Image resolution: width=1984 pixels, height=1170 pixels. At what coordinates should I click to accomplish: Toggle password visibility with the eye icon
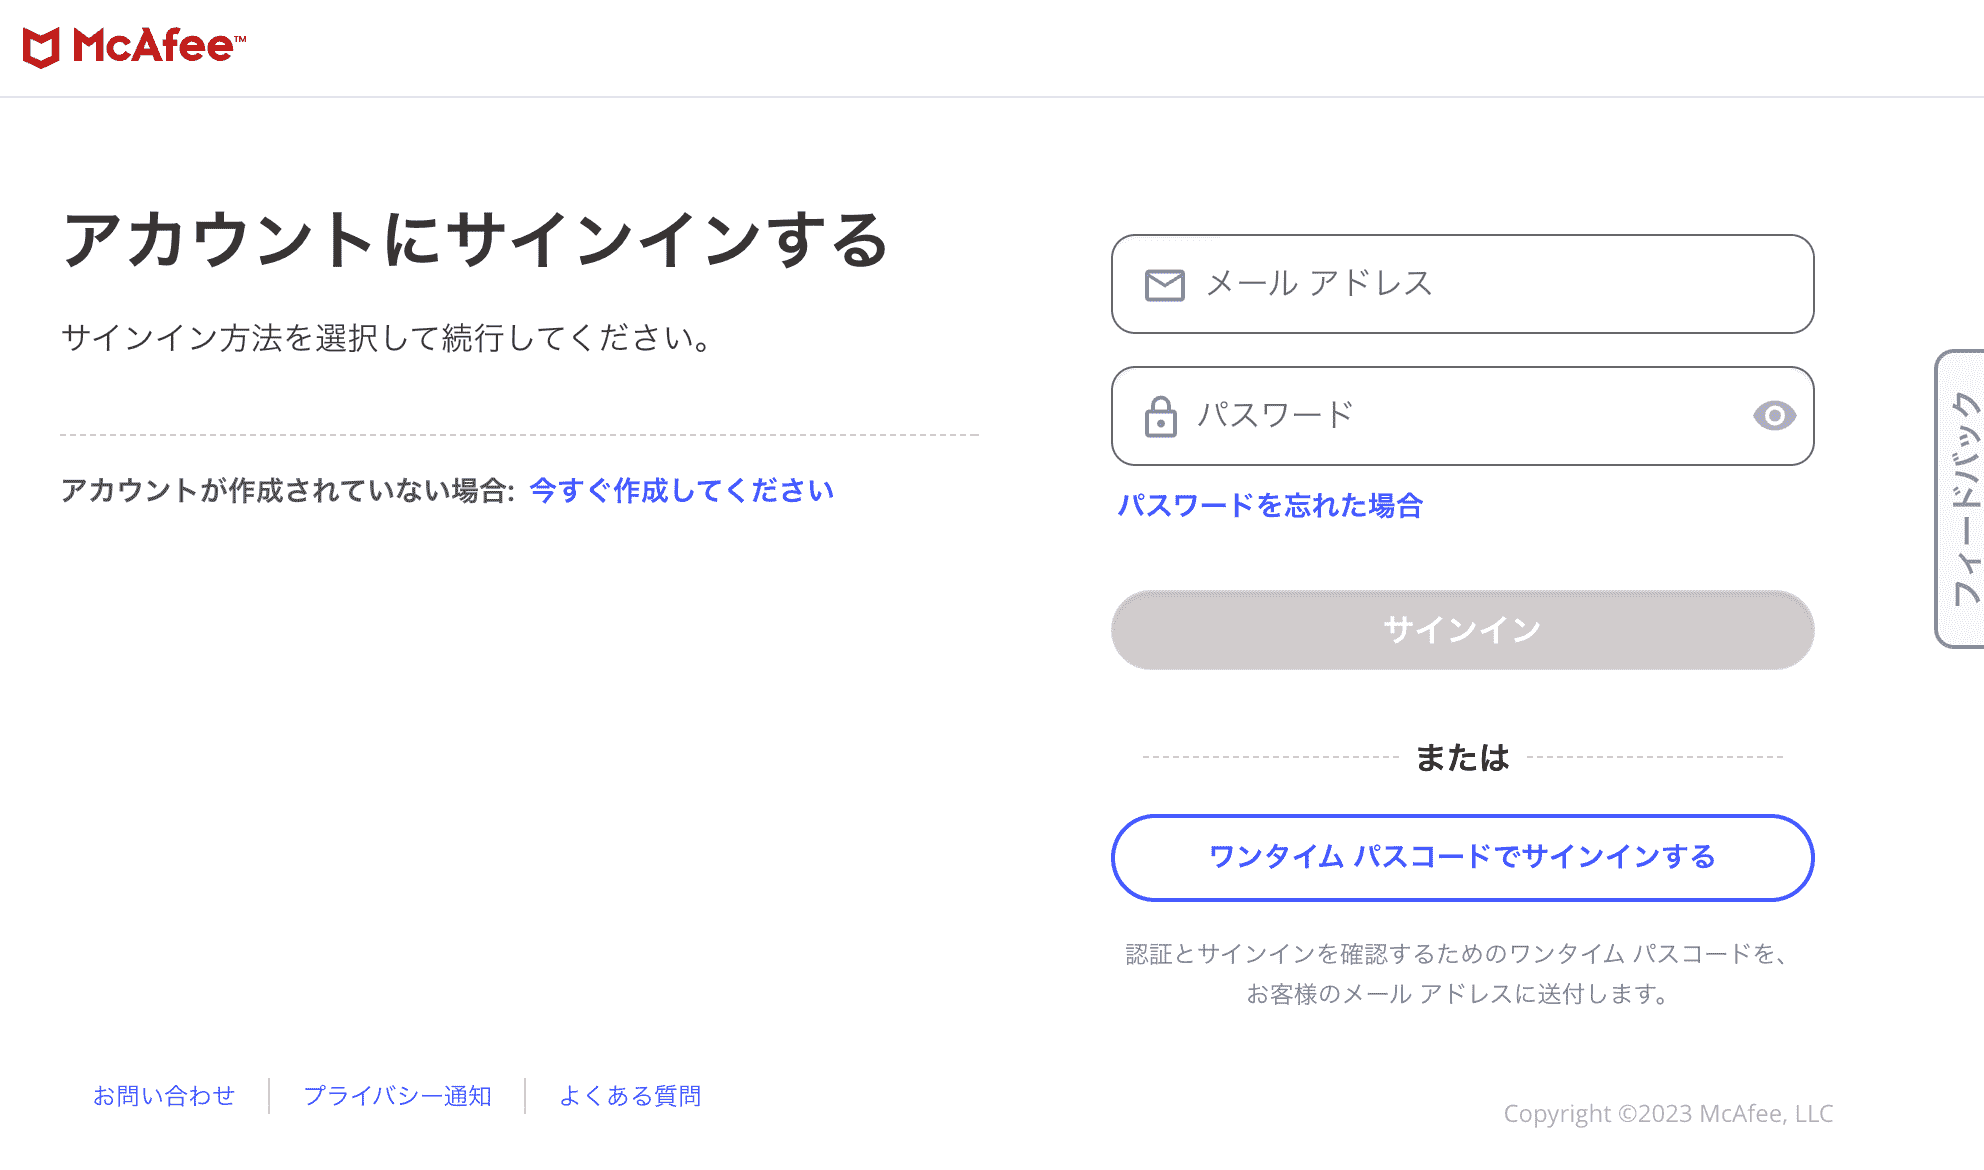pyautogui.click(x=1774, y=416)
